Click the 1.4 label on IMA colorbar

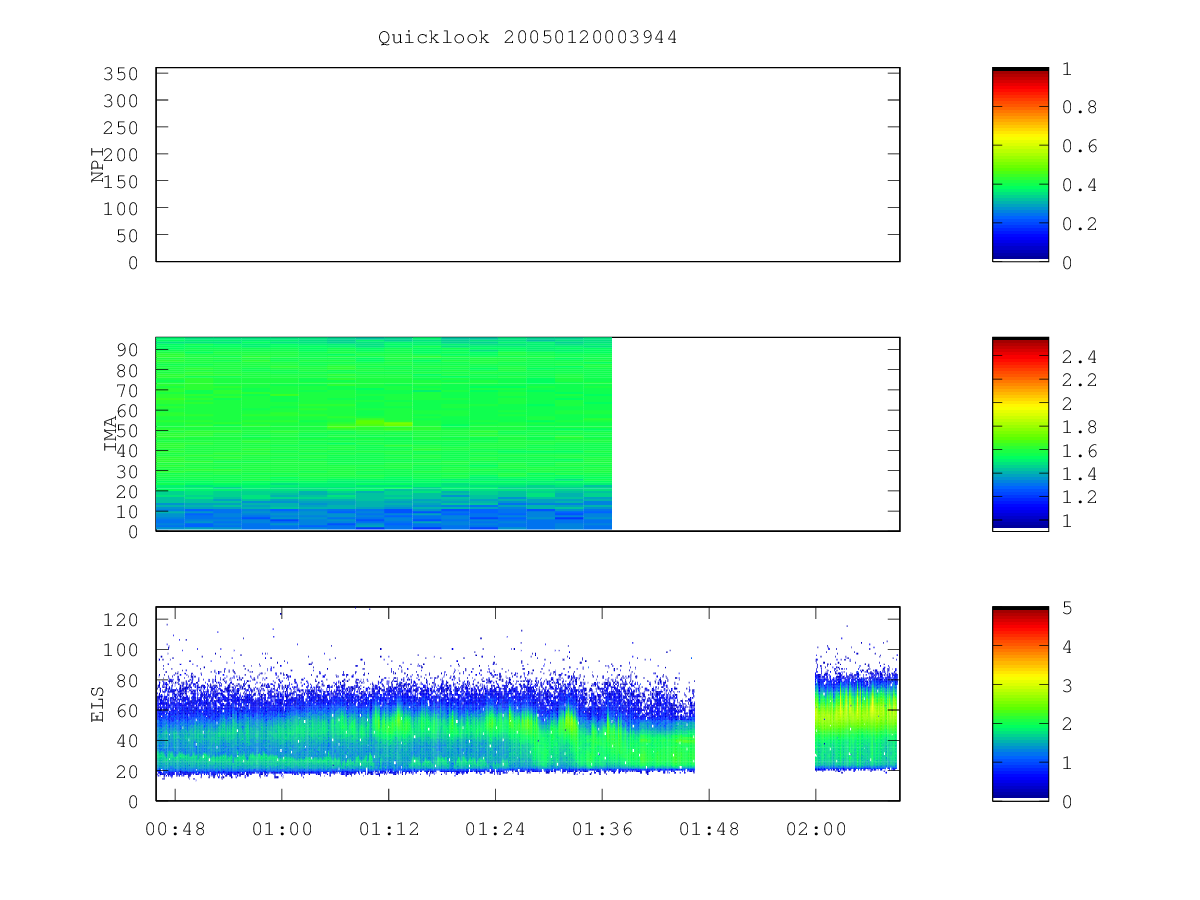[x=1079, y=474]
